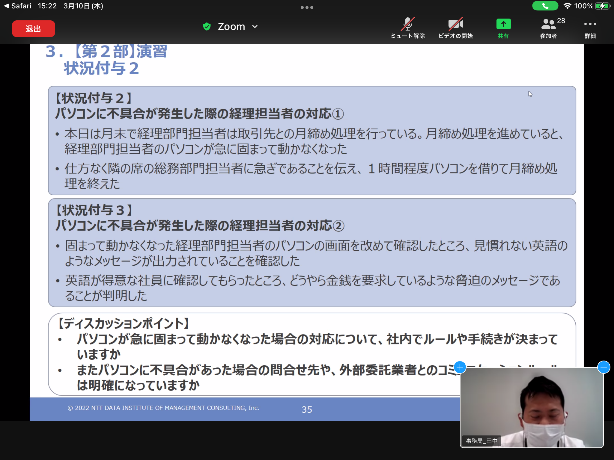Tap the battery status icon
614x460 pixels.
pyautogui.click(x=602, y=6)
